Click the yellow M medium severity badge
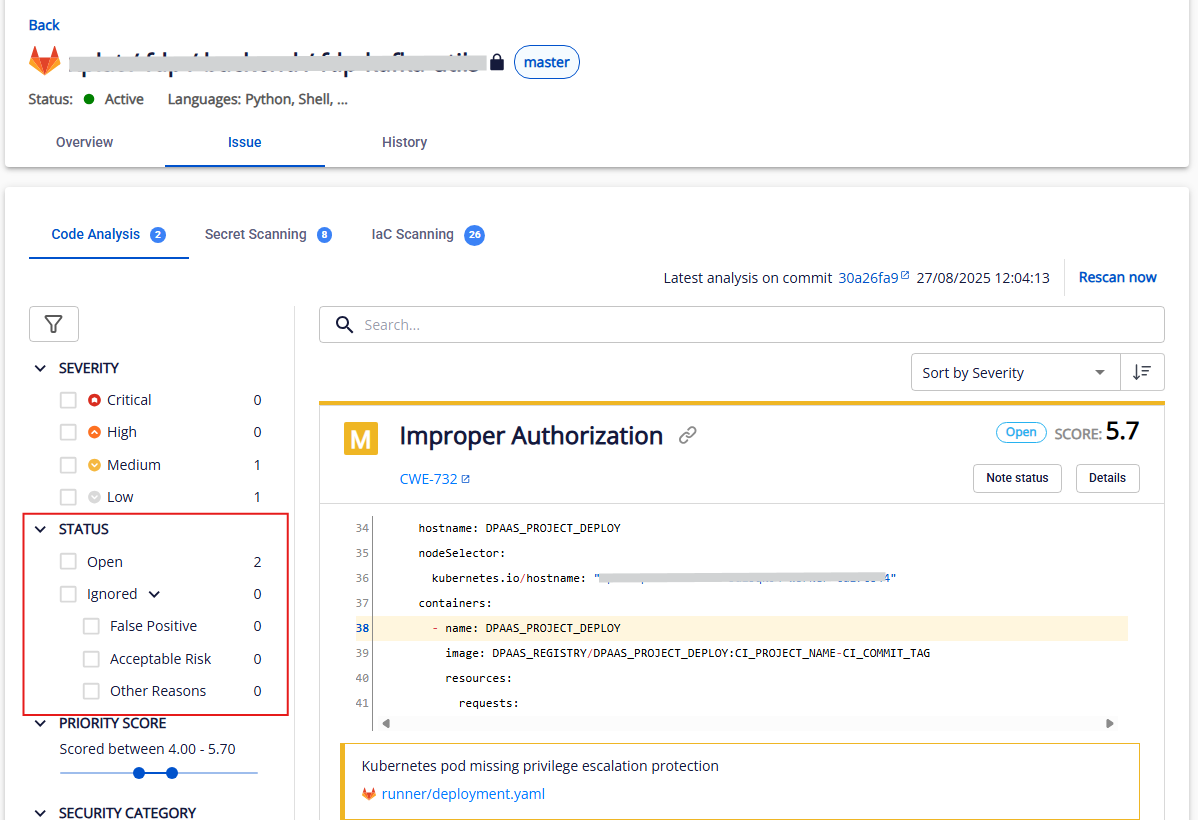 tap(360, 438)
